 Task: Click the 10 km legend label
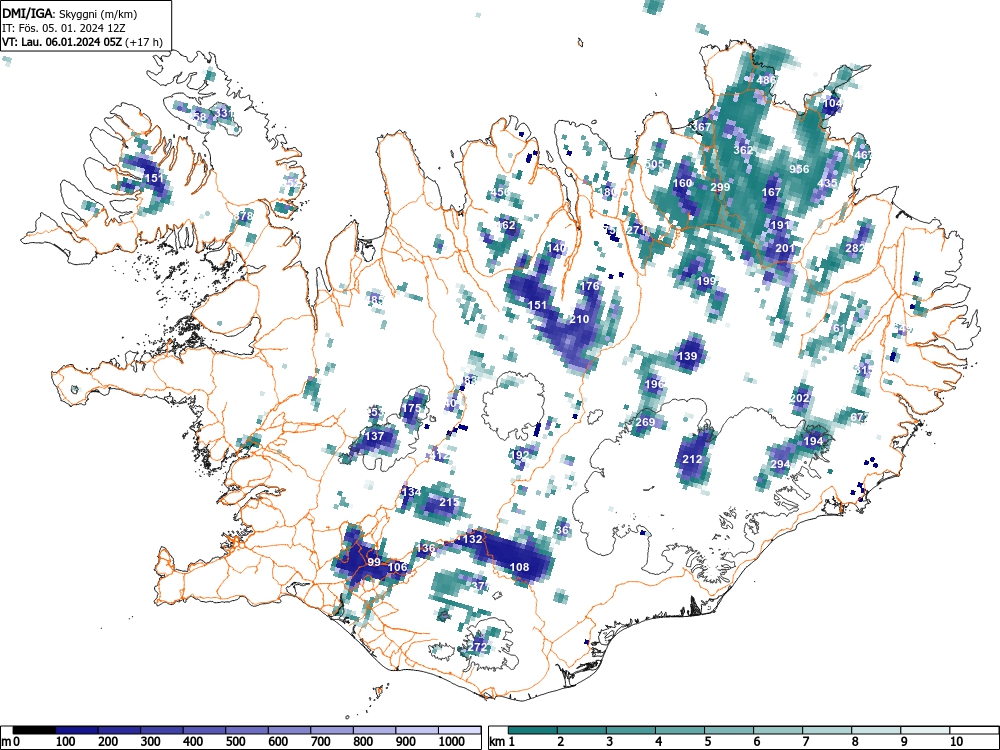(956, 742)
